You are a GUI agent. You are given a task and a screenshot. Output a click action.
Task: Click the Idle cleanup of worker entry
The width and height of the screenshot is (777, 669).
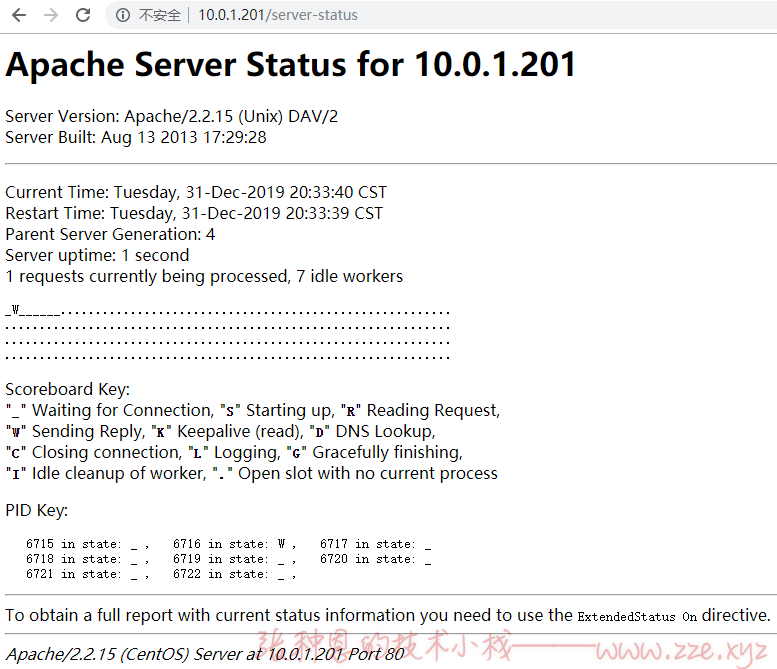[106, 474]
